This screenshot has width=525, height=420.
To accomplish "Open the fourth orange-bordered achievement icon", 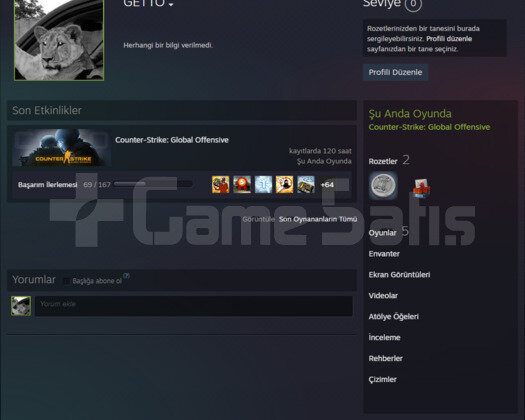I will pos(285,185).
